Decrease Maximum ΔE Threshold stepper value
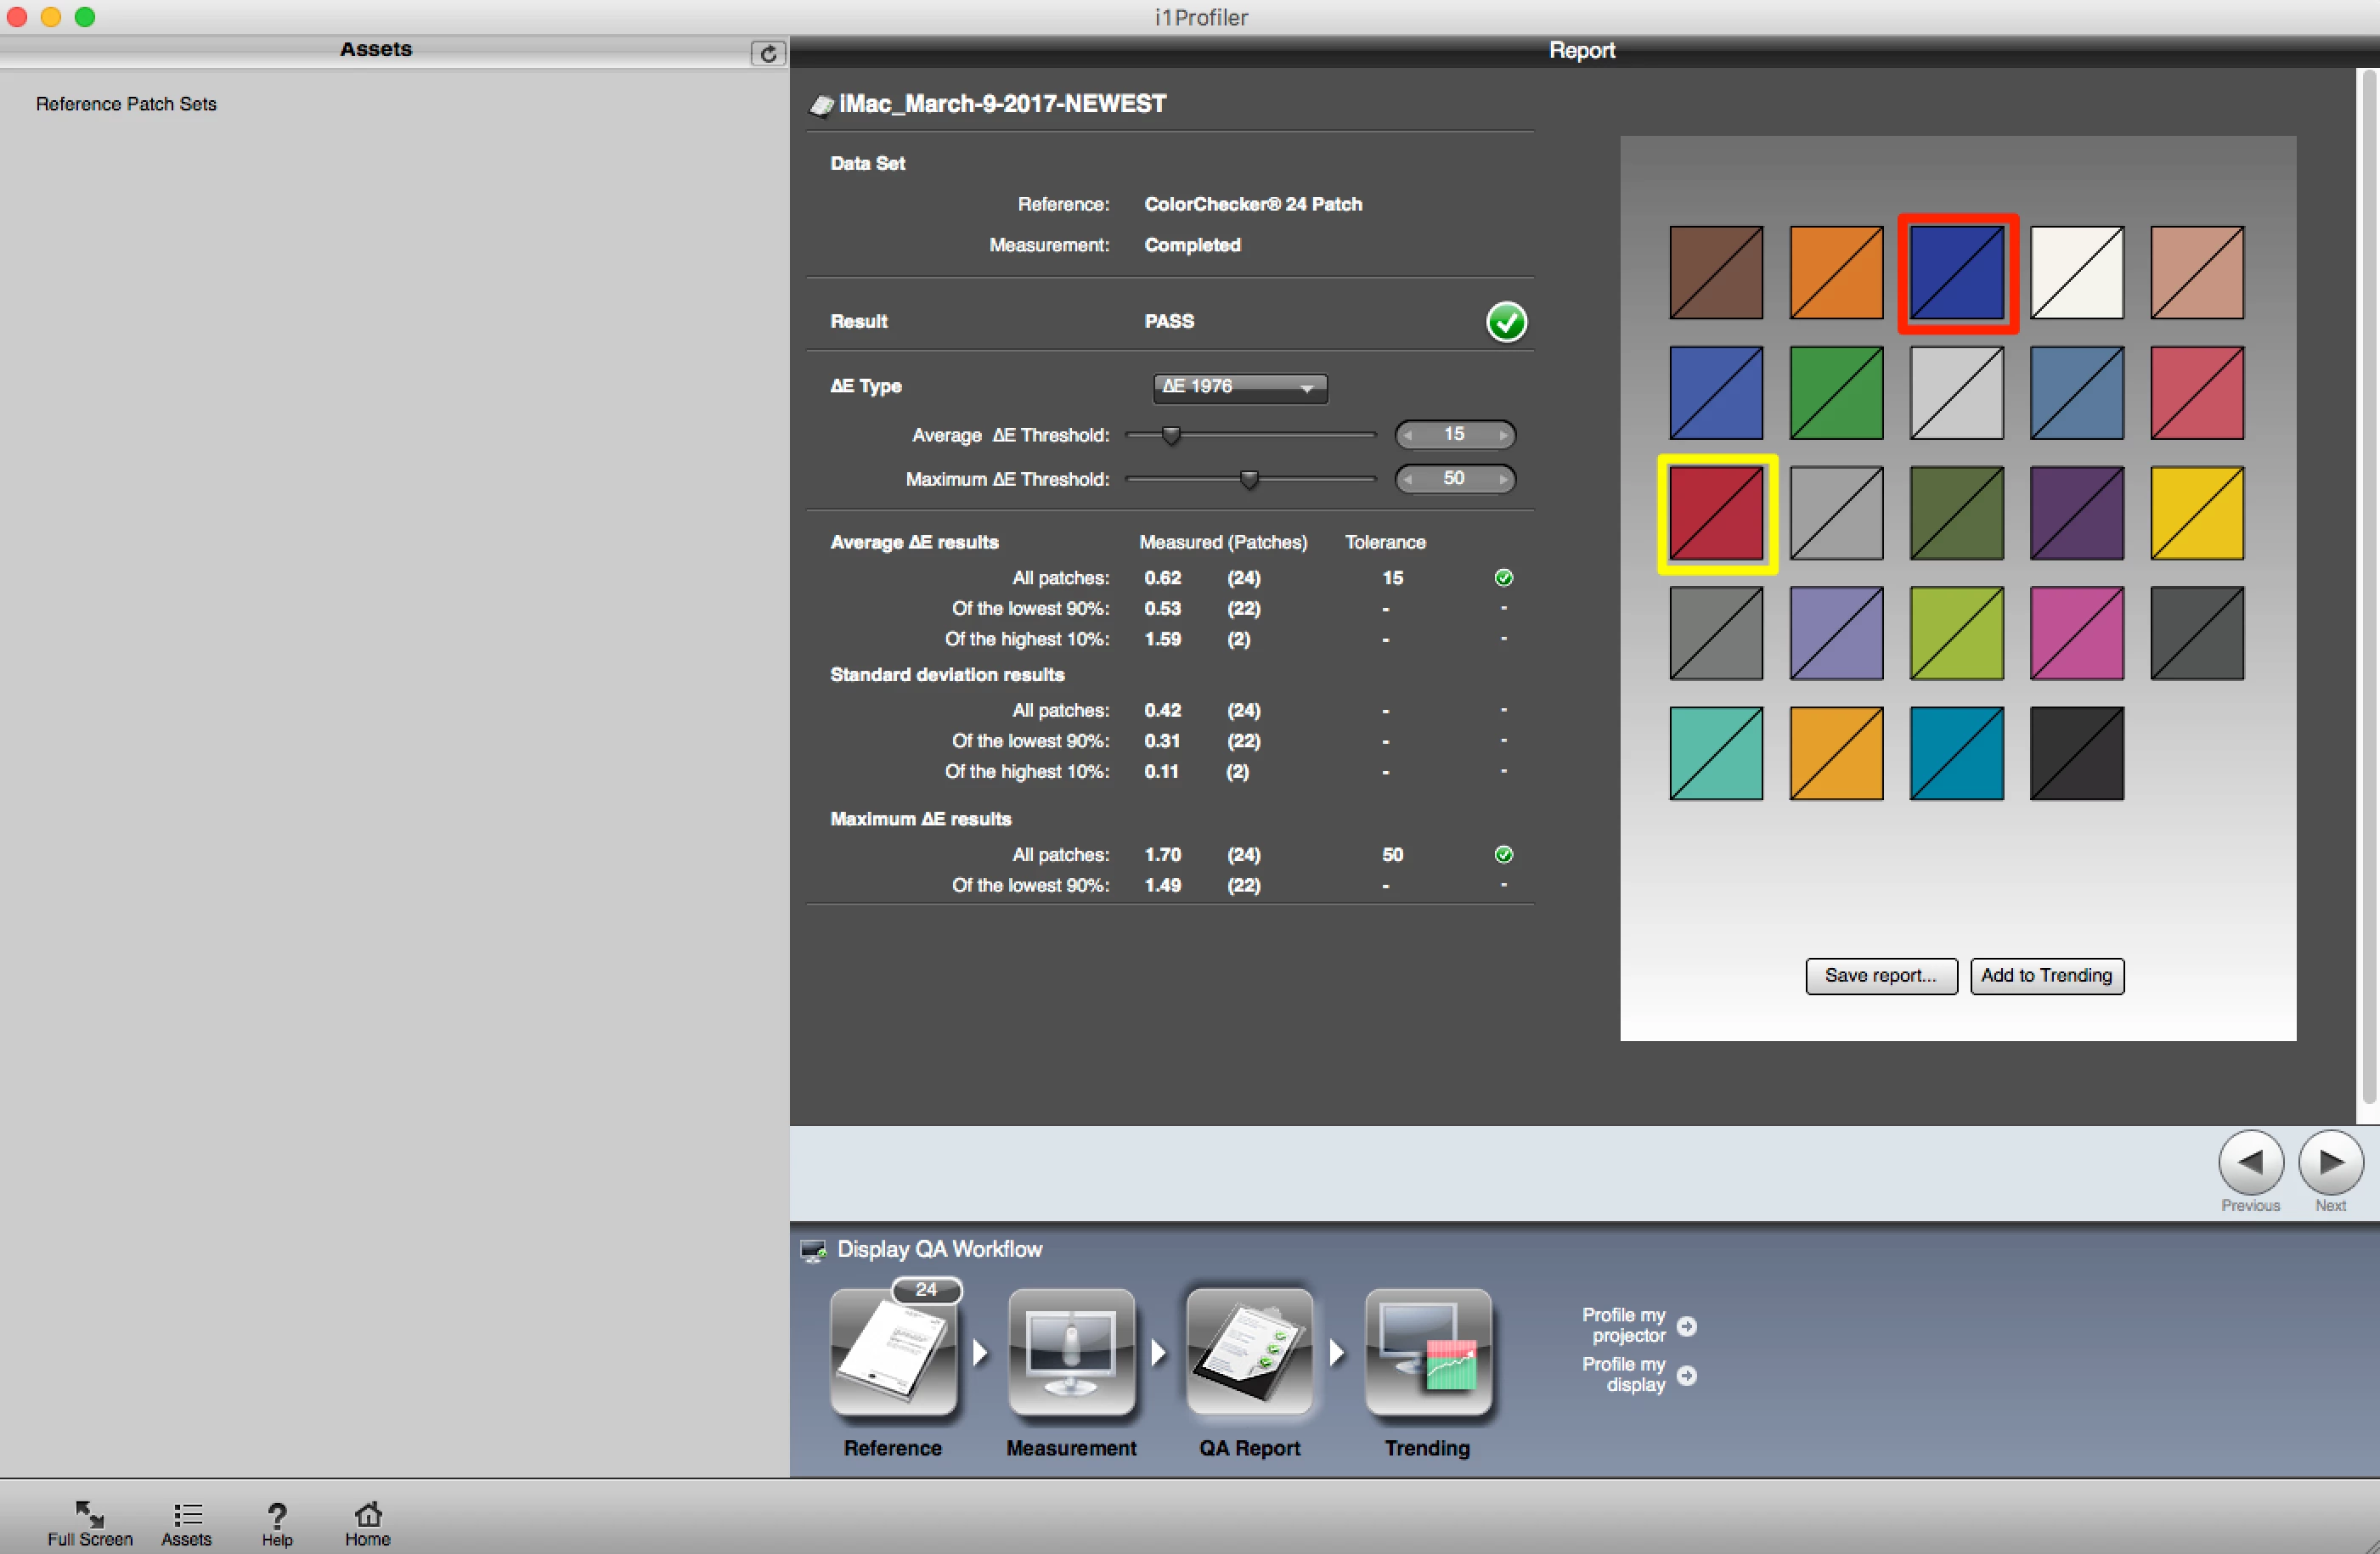Image resolution: width=2380 pixels, height=1554 pixels. [1408, 479]
